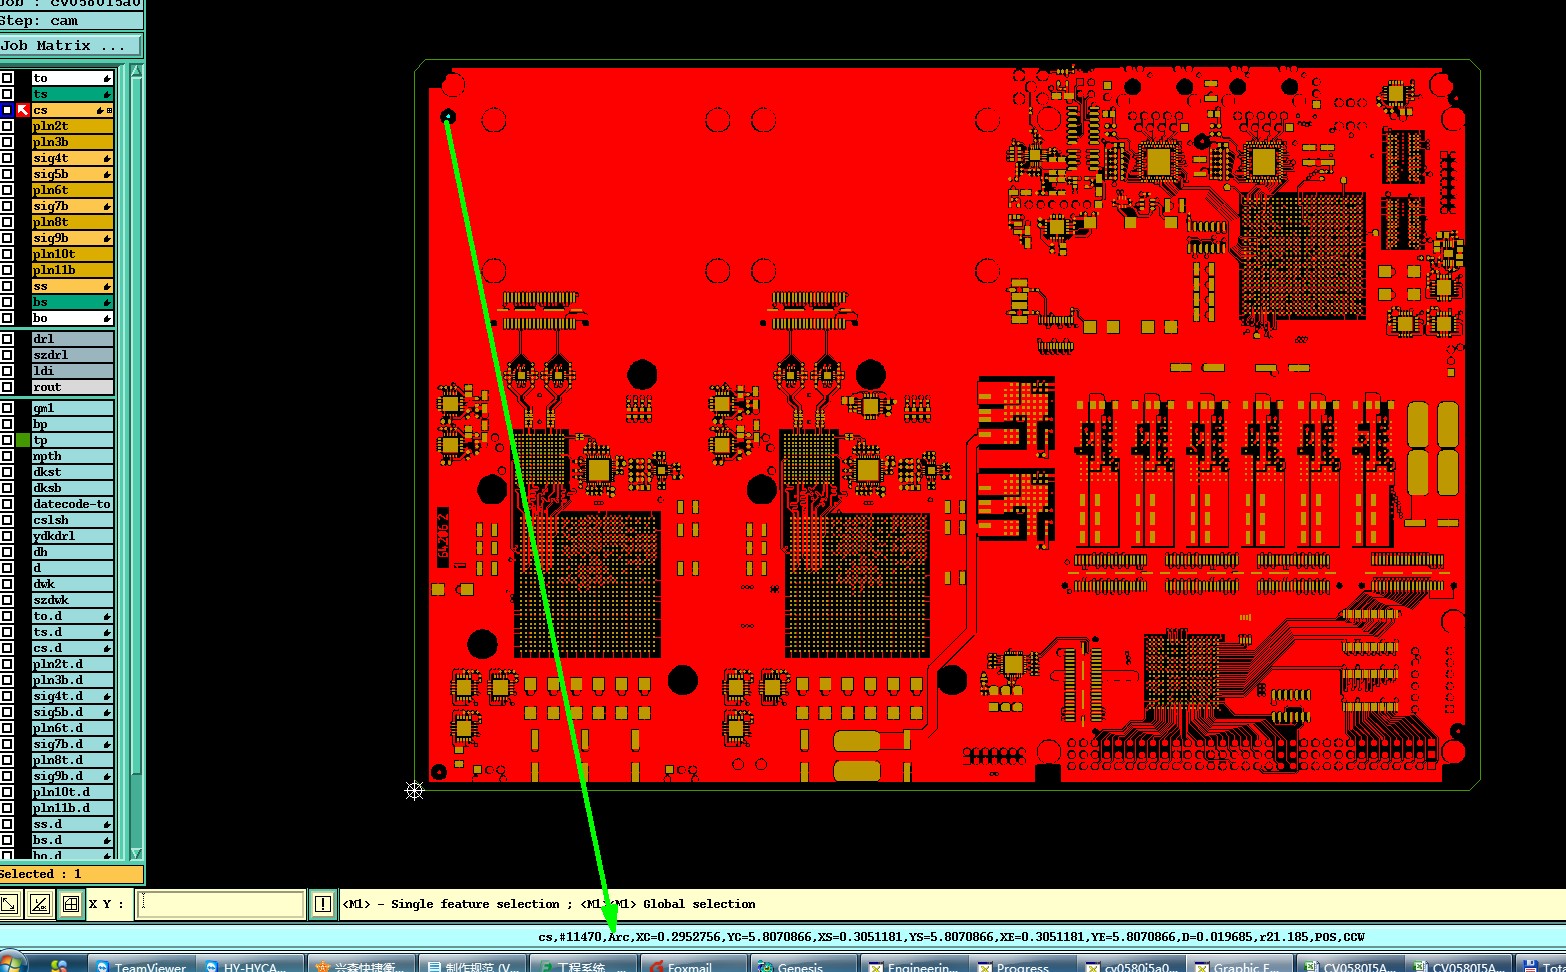Open the HY-HYCA... taskbar item

(x=250, y=965)
